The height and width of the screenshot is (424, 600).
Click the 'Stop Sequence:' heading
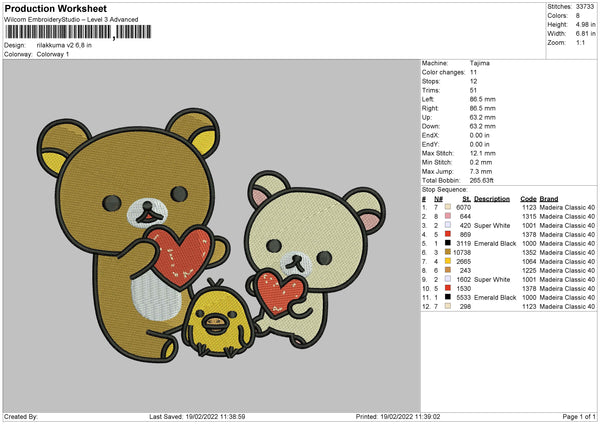pyautogui.click(x=445, y=190)
